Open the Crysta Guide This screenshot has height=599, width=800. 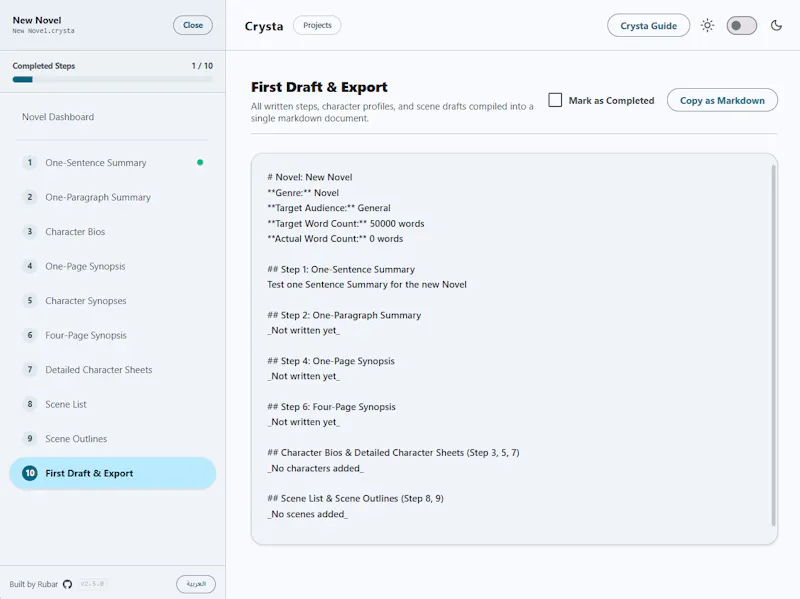648,26
